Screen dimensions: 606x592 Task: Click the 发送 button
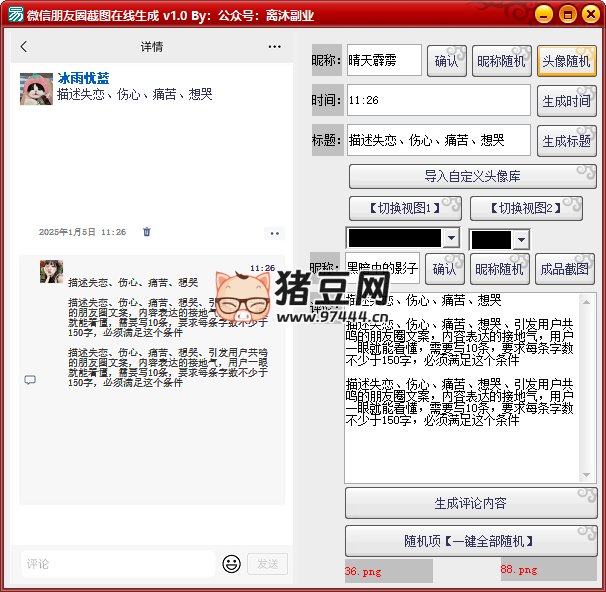click(267, 564)
